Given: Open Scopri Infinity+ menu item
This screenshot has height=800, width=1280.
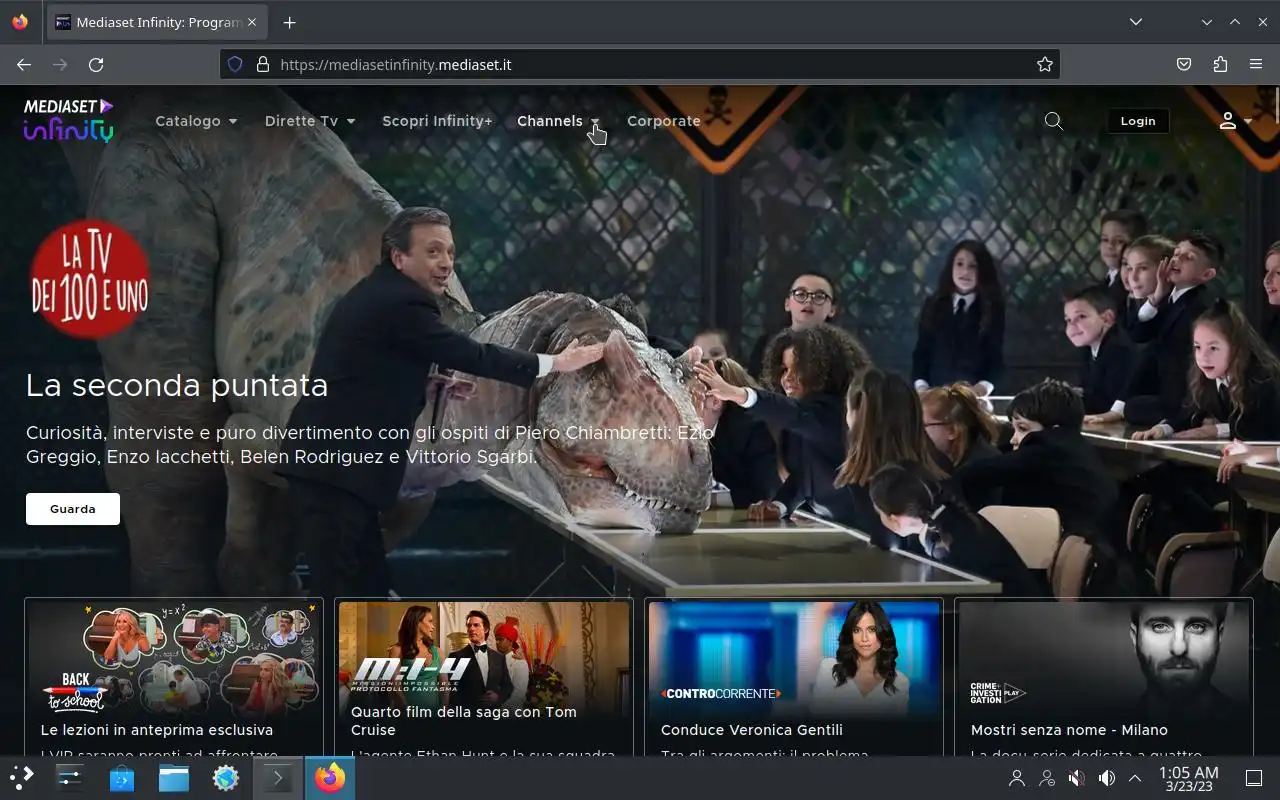Looking at the screenshot, I should tap(437, 121).
